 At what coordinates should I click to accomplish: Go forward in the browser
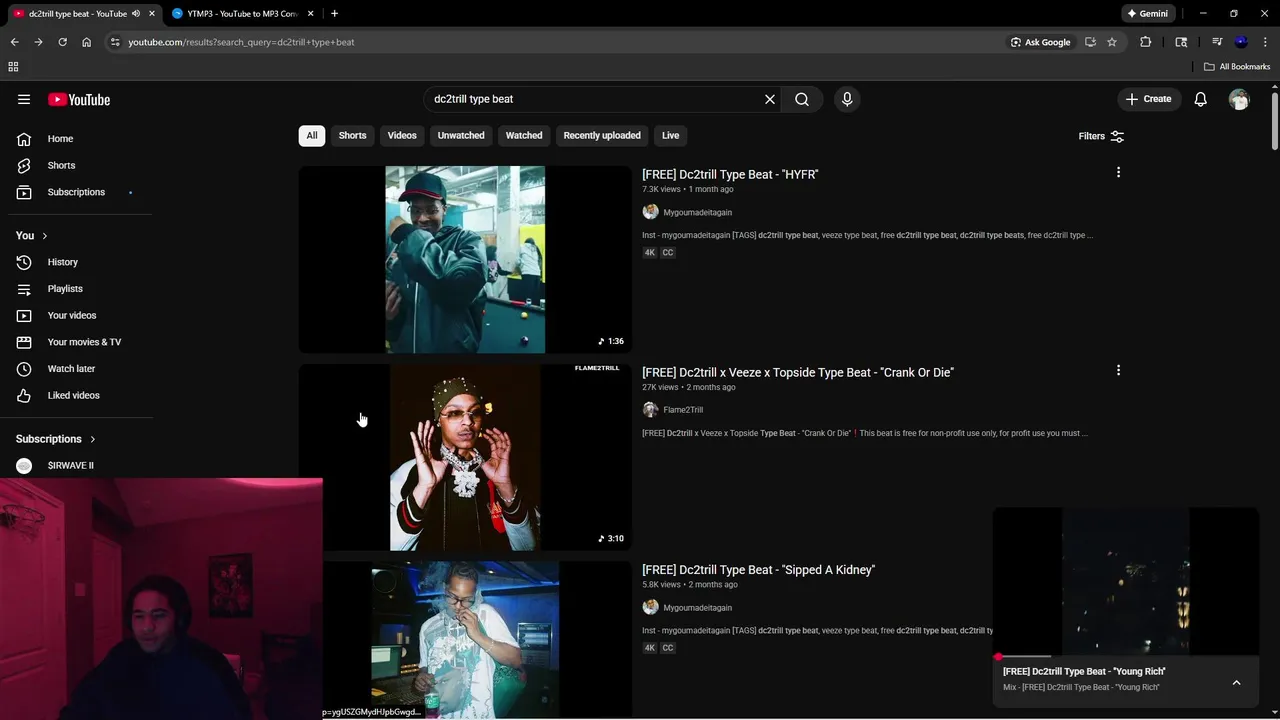[x=38, y=42]
